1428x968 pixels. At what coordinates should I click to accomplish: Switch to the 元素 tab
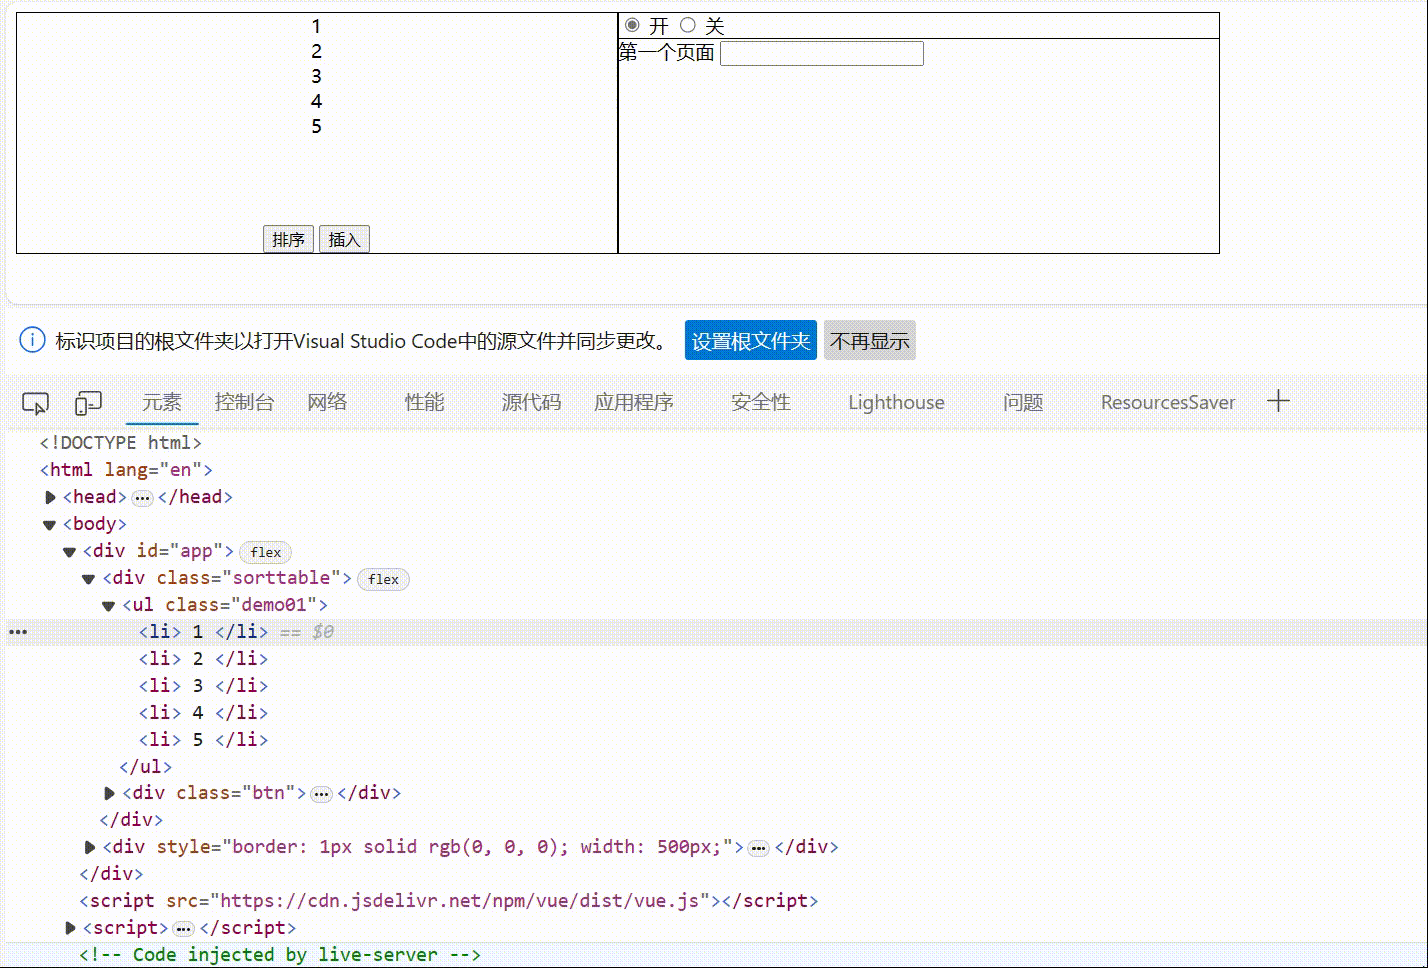click(162, 402)
